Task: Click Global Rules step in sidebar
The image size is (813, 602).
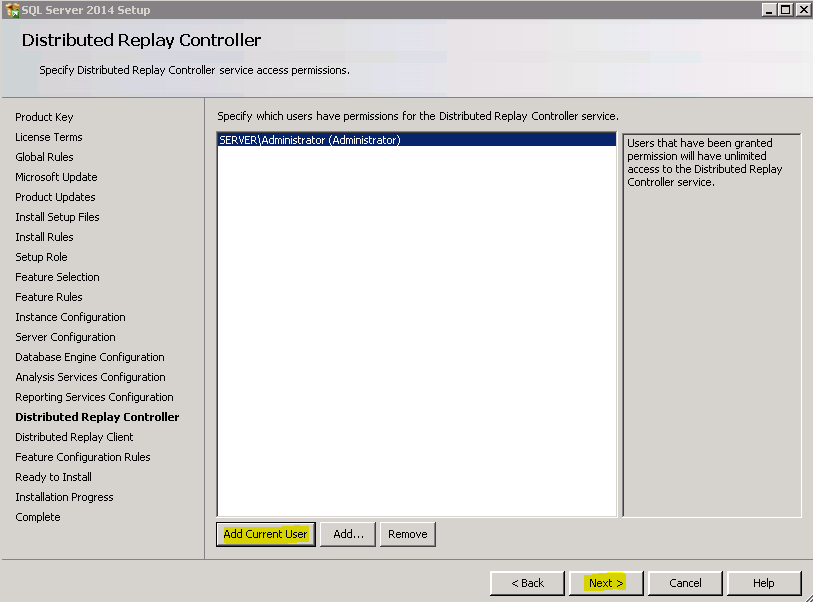Action: [44, 157]
